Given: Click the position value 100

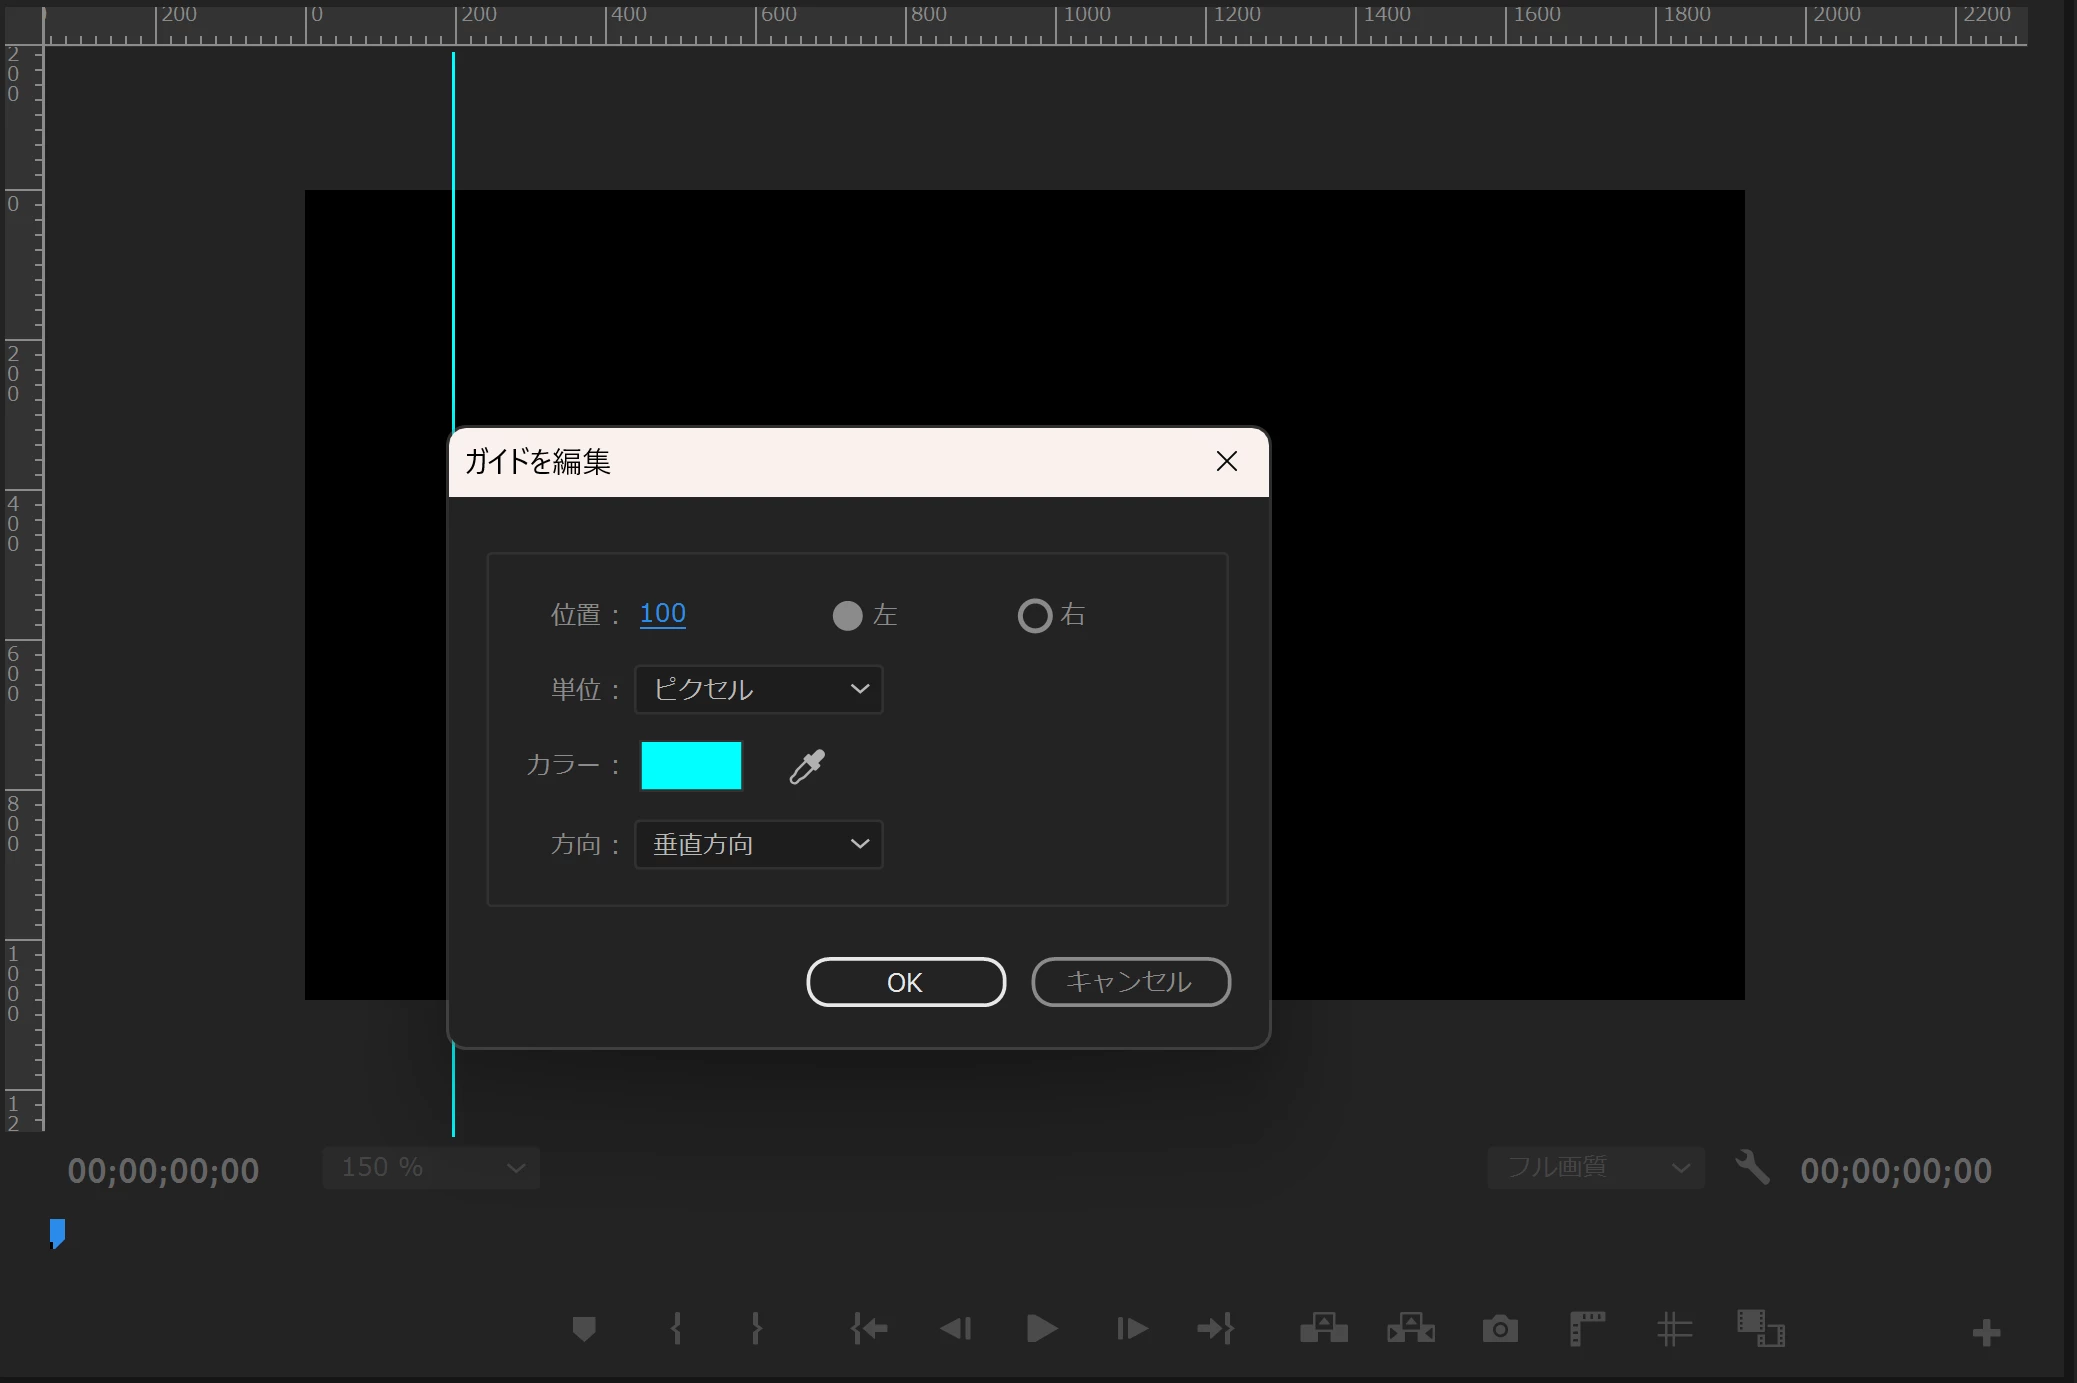Looking at the screenshot, I should coord(662,613).
